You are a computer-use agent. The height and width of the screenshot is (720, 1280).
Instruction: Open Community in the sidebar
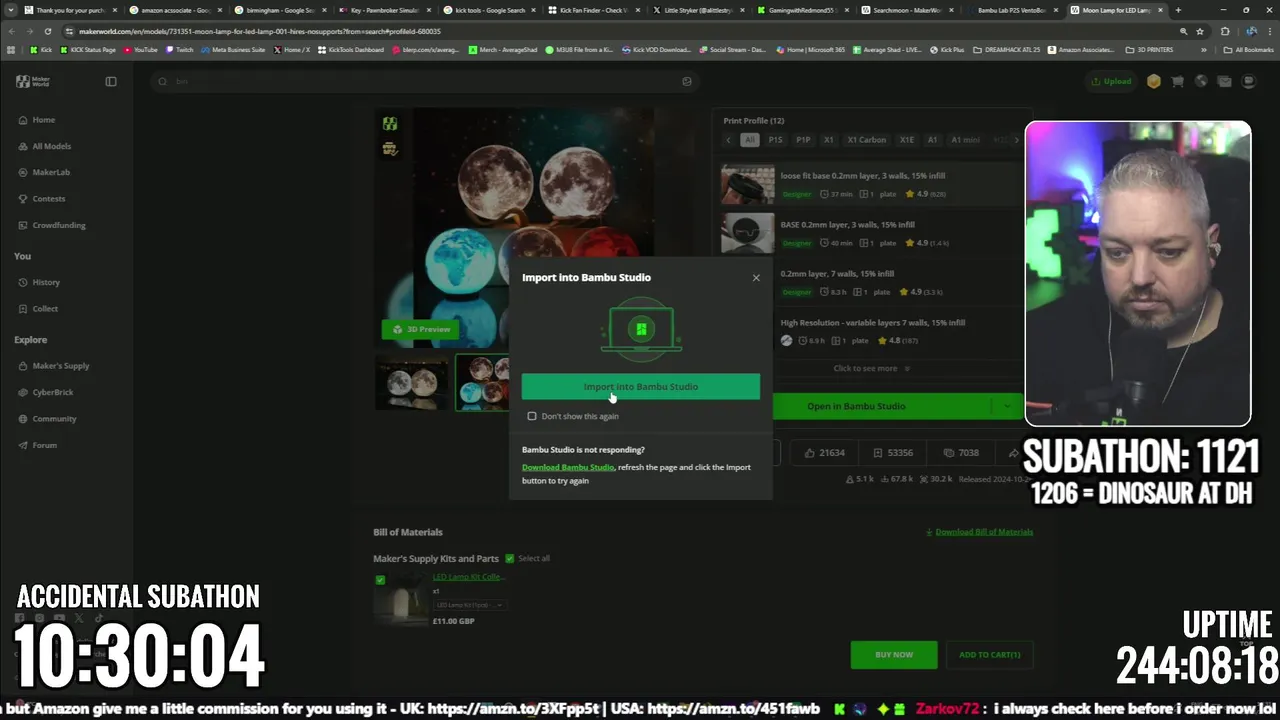(x=54, y=419)
